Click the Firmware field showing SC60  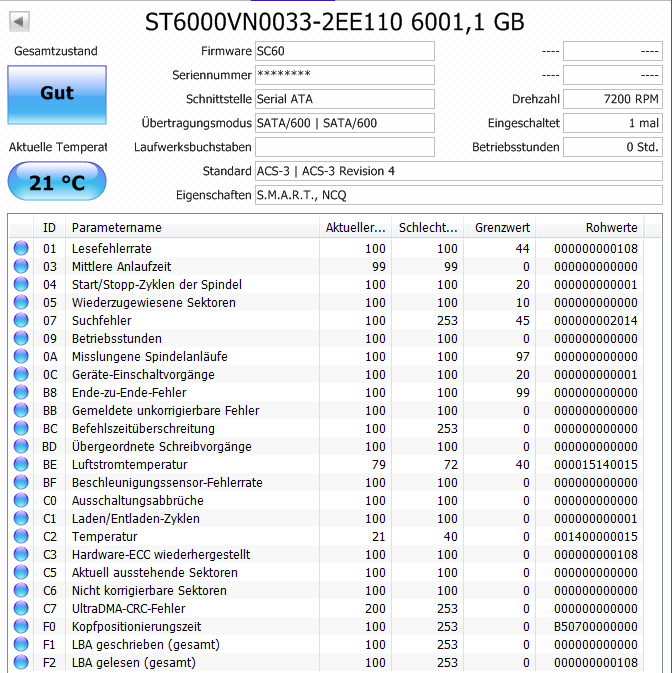pos(345,51)
